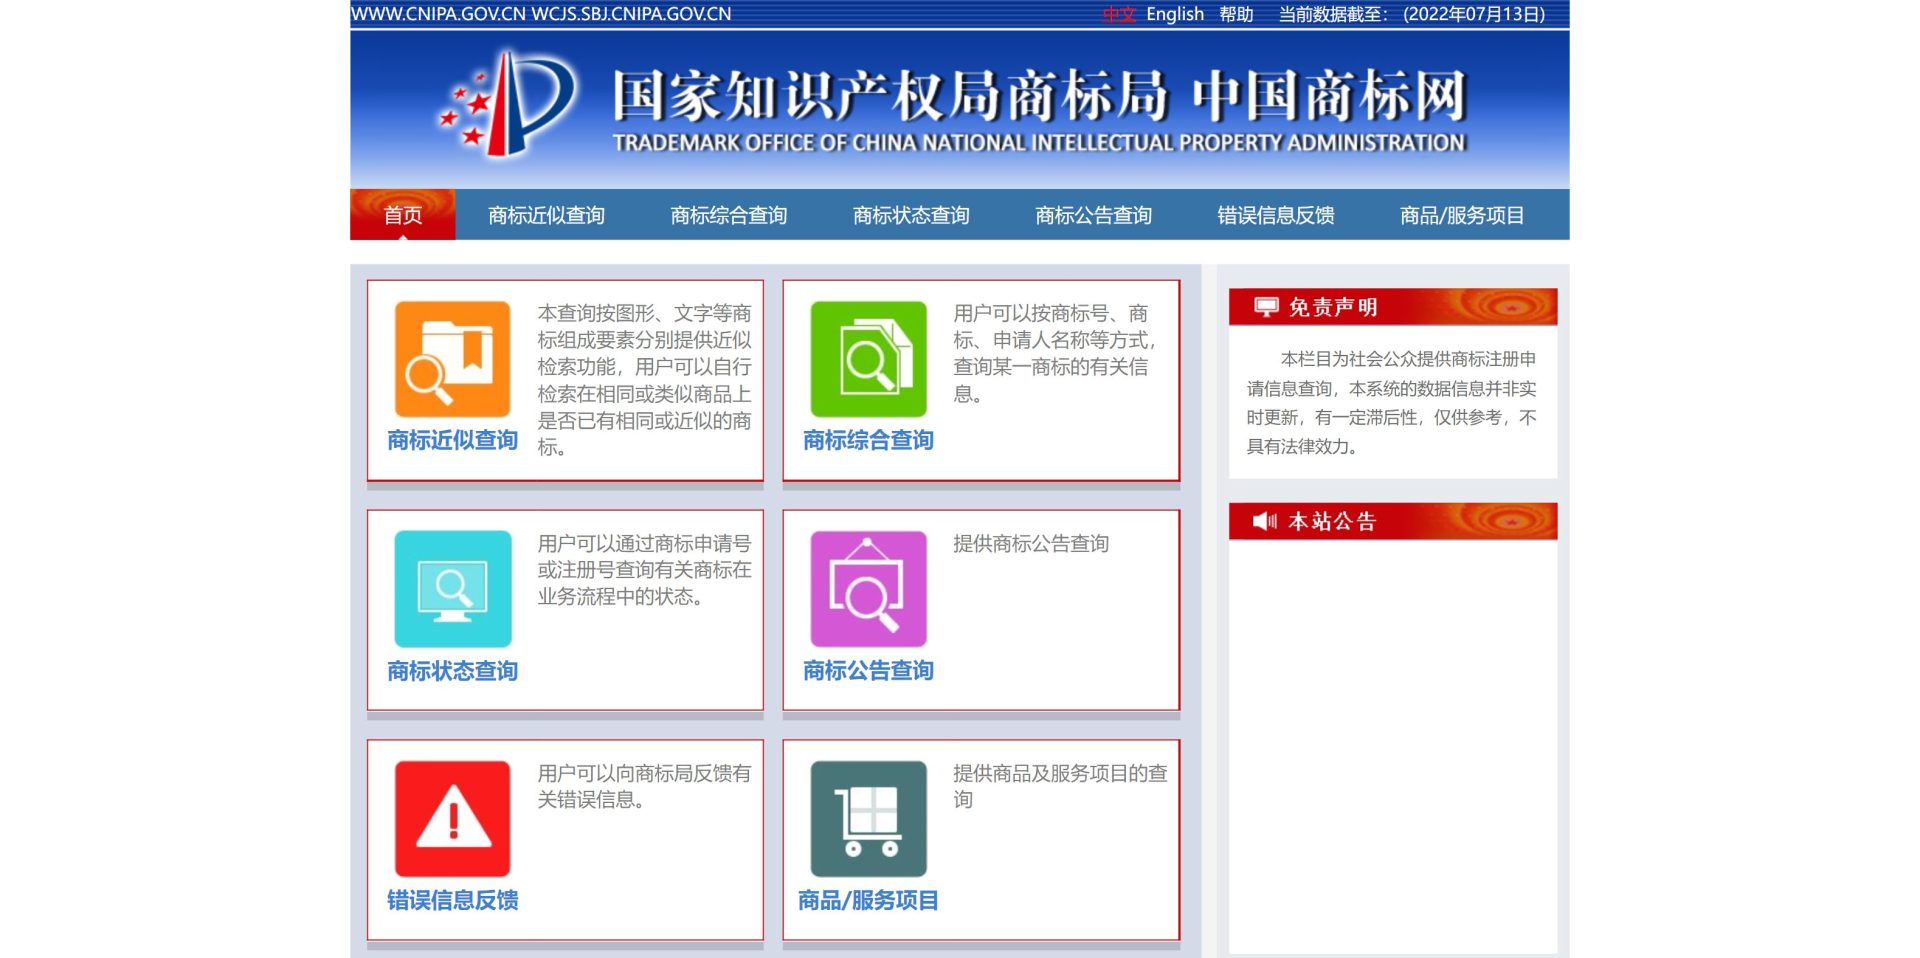Screen dimensions: 1920x958
Task: Click the 免责声明 panel header
Action: [1393, 307]
